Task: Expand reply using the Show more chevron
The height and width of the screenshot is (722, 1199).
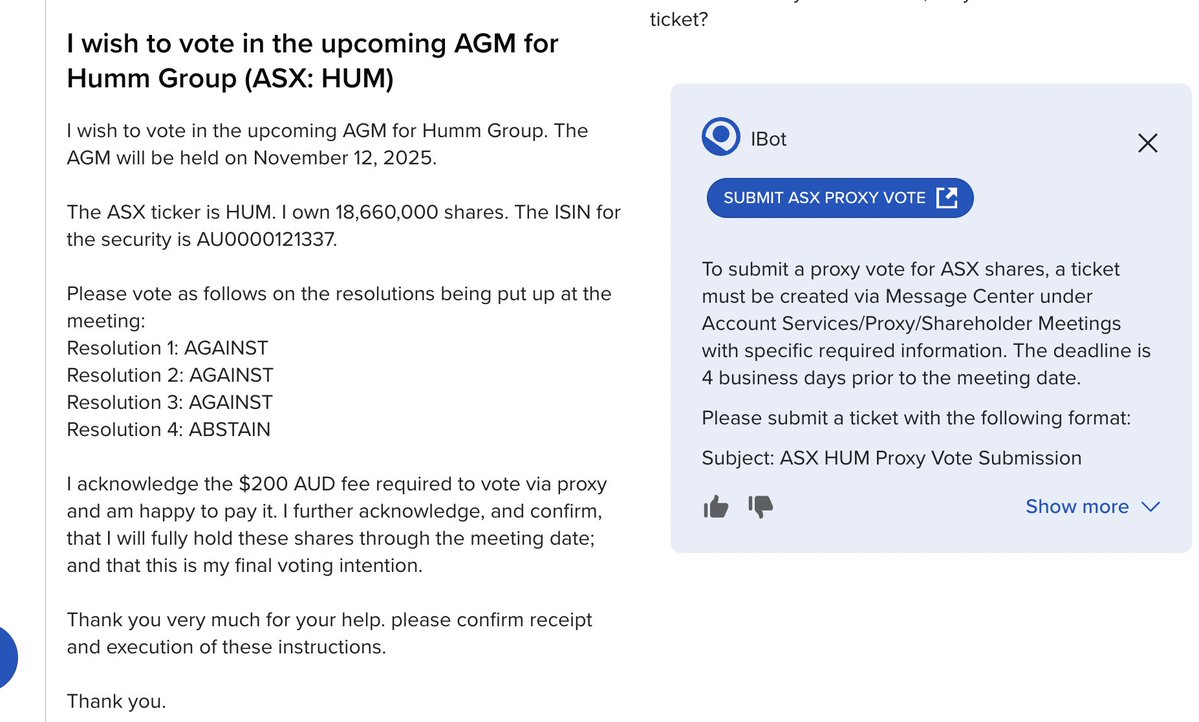Action: (x=1150, y=506)
